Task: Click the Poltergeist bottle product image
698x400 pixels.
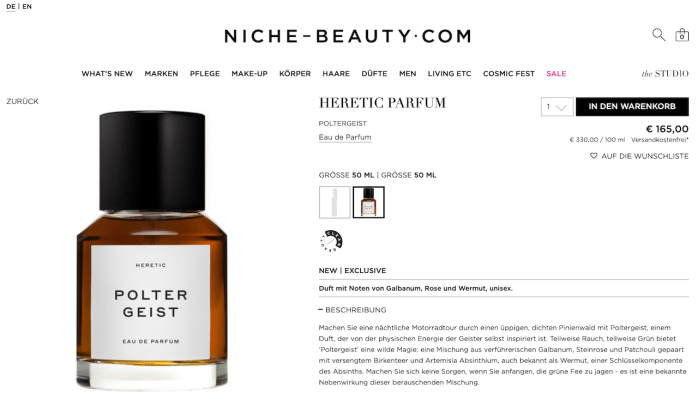Action: coord(152,251)
